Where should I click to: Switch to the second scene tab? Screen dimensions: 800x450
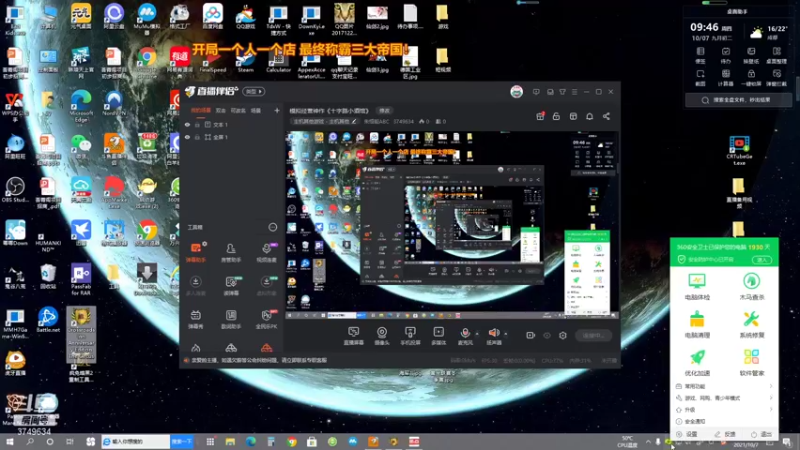click(x=220, y=110)
